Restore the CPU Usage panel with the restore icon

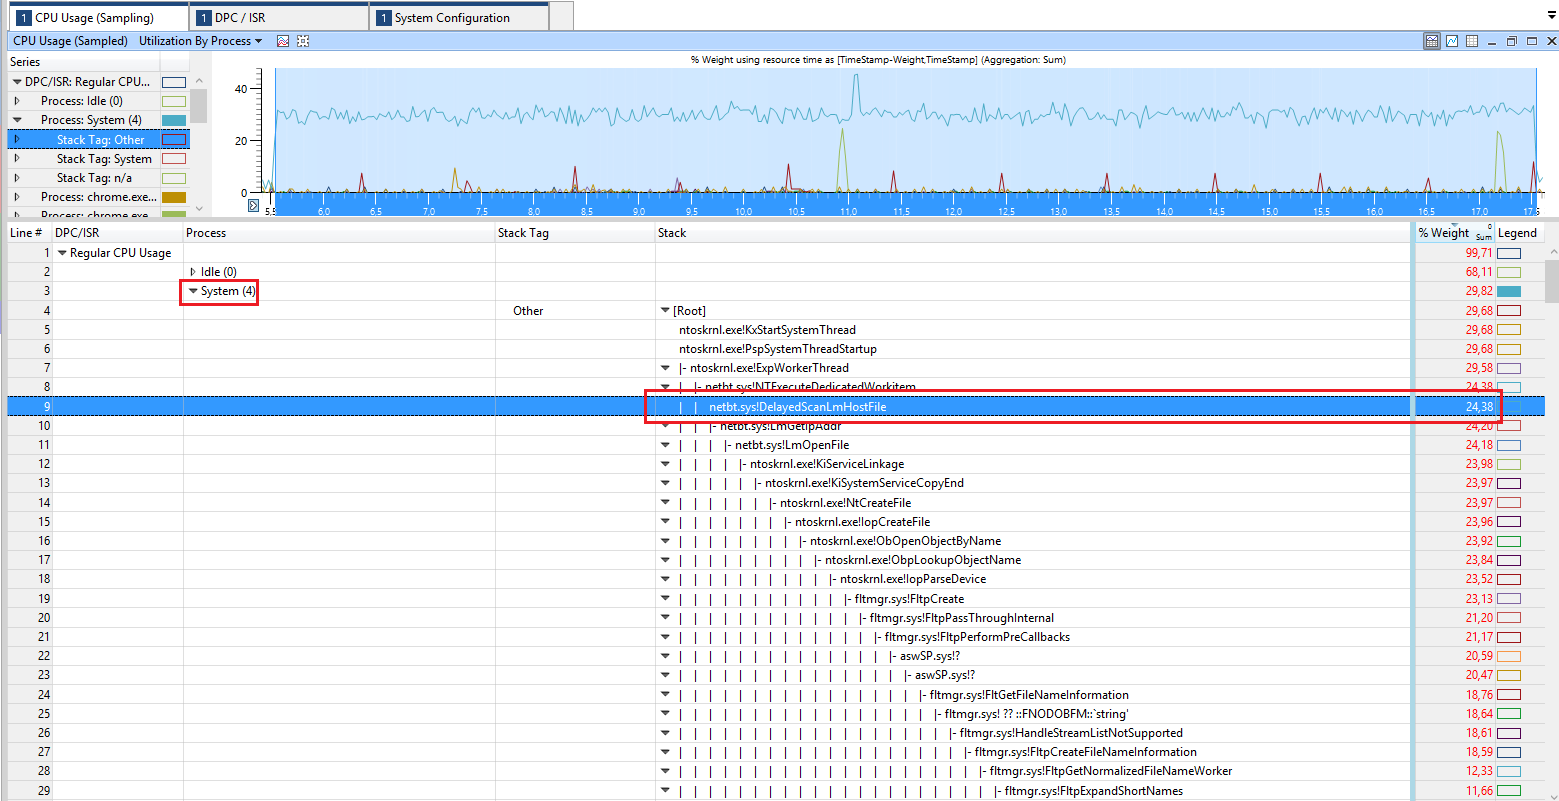coord(1512,41)
